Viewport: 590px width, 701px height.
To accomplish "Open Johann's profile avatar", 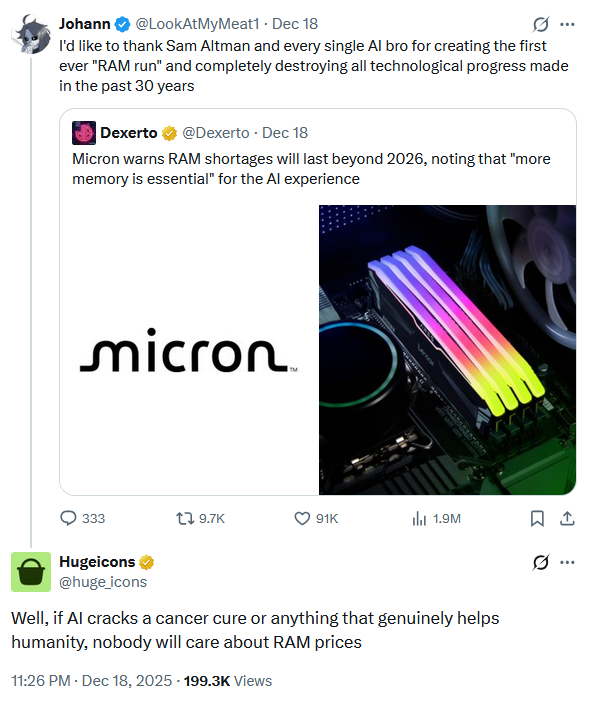I will [x=31, y=34].
